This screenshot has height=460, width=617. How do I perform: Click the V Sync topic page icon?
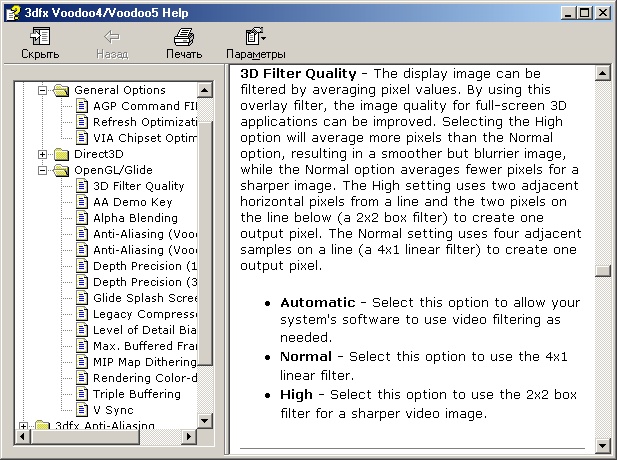click(82, 410)
